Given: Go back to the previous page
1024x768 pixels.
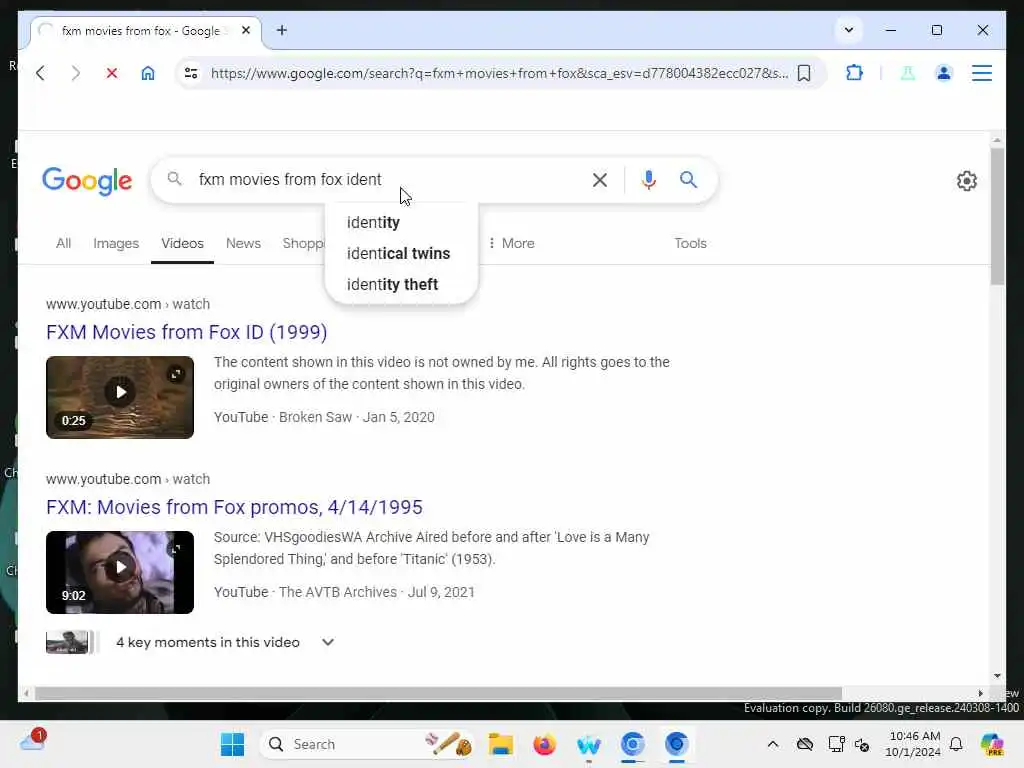Looking at the screenshot, I should tap(40, 73).
